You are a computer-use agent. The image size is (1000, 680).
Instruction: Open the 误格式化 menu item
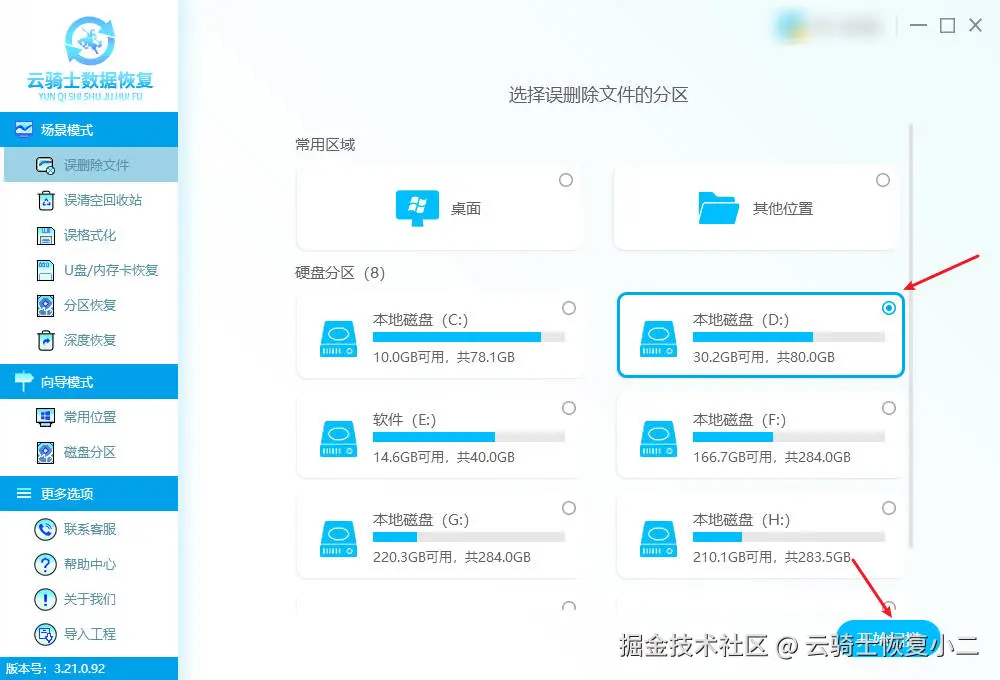click(89, 235)
